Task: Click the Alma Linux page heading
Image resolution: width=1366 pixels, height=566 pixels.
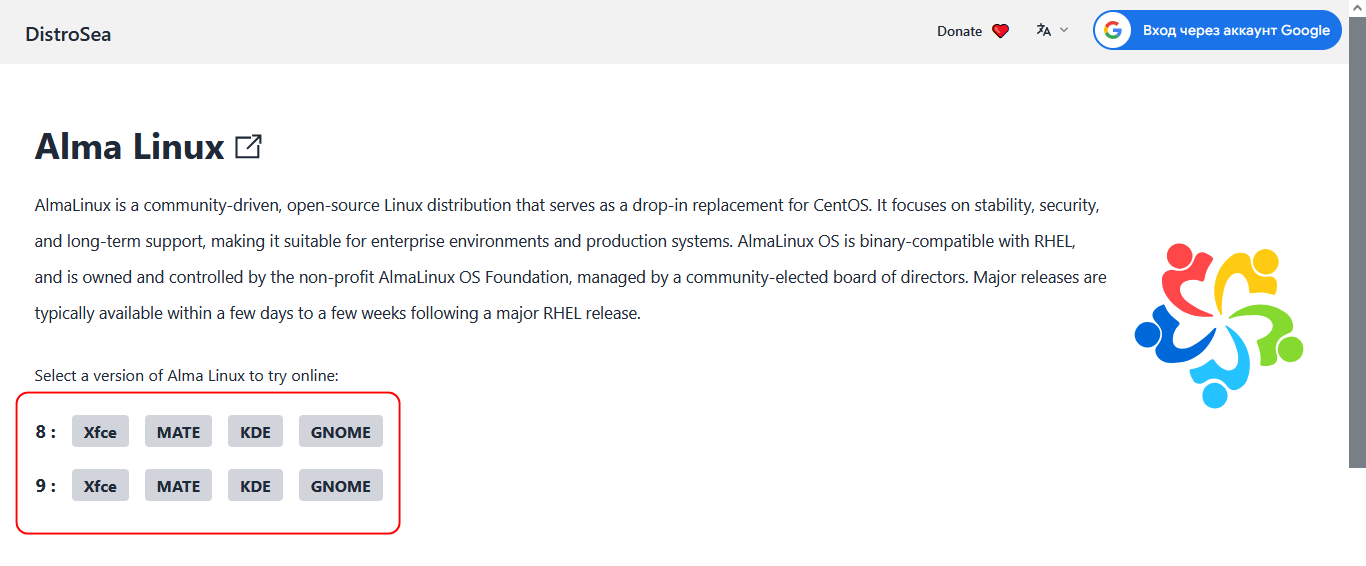Action: (x=130, y=147)
